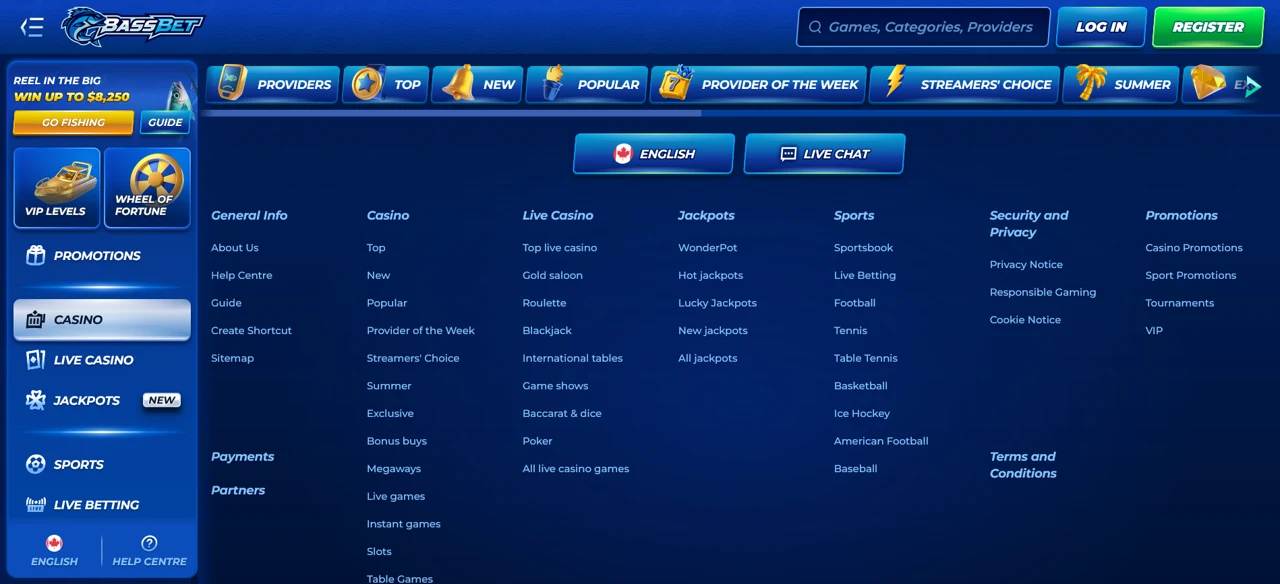Select the New category bell icon
Screen dimensions: 1280x584
[459, 84]
